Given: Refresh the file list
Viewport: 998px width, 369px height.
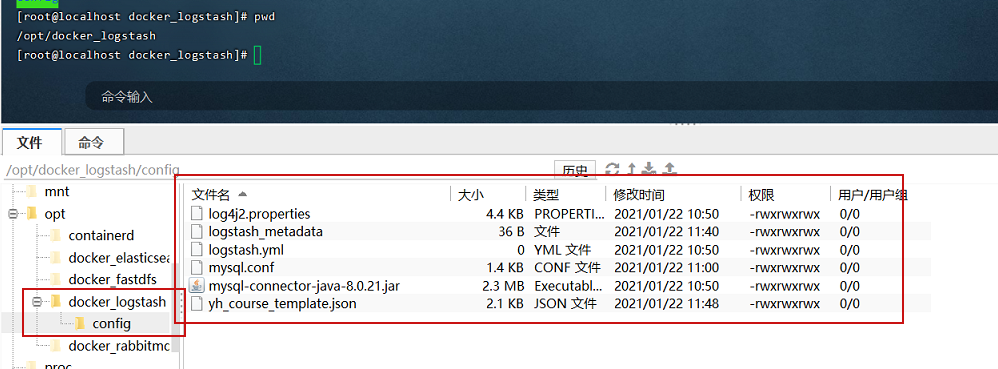Looking at the screenshot, I should click(x=612, y=169).
